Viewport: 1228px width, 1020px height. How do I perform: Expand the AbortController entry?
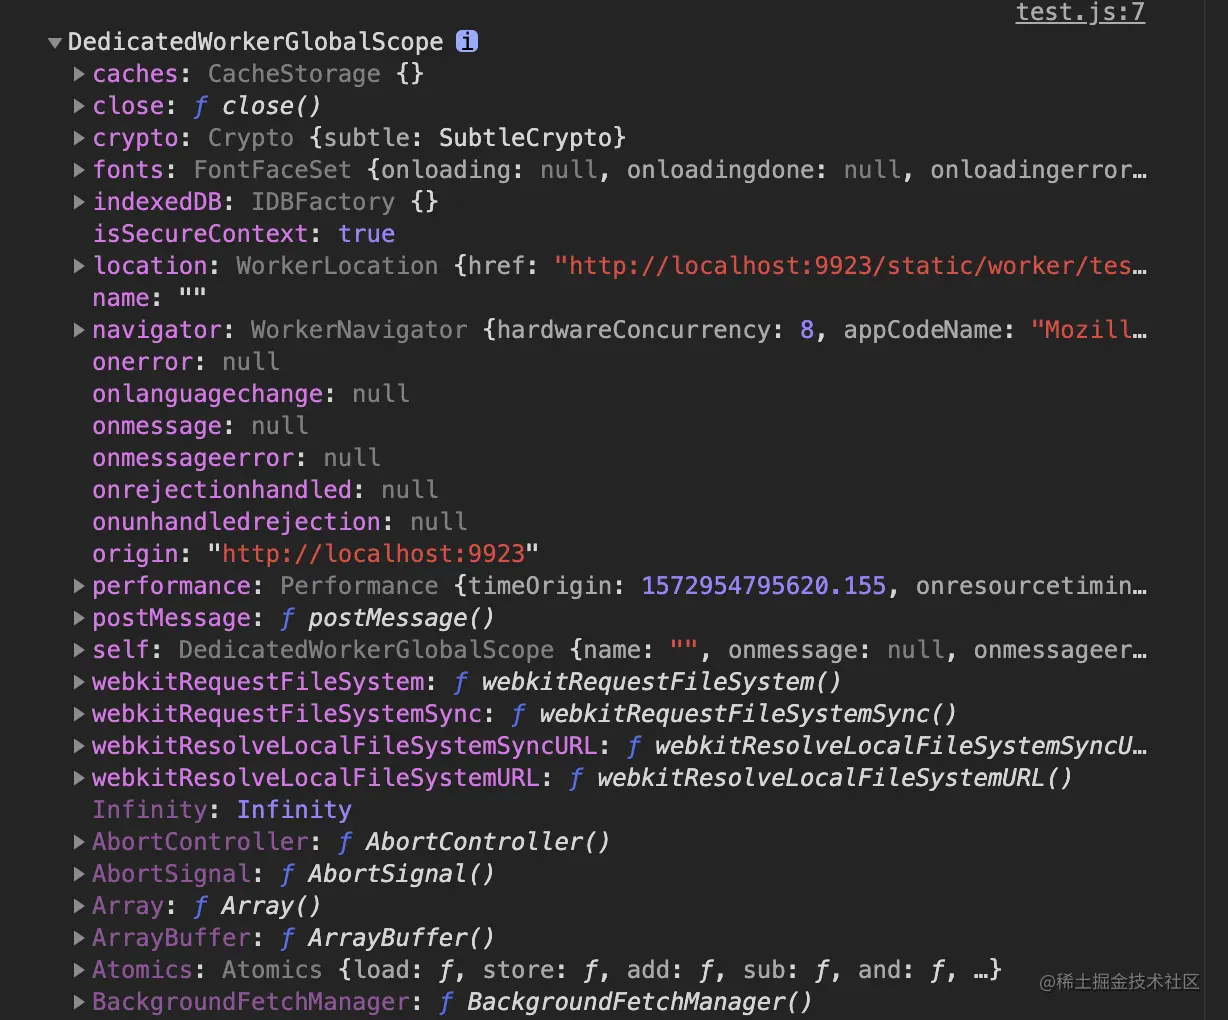[79, 842]
